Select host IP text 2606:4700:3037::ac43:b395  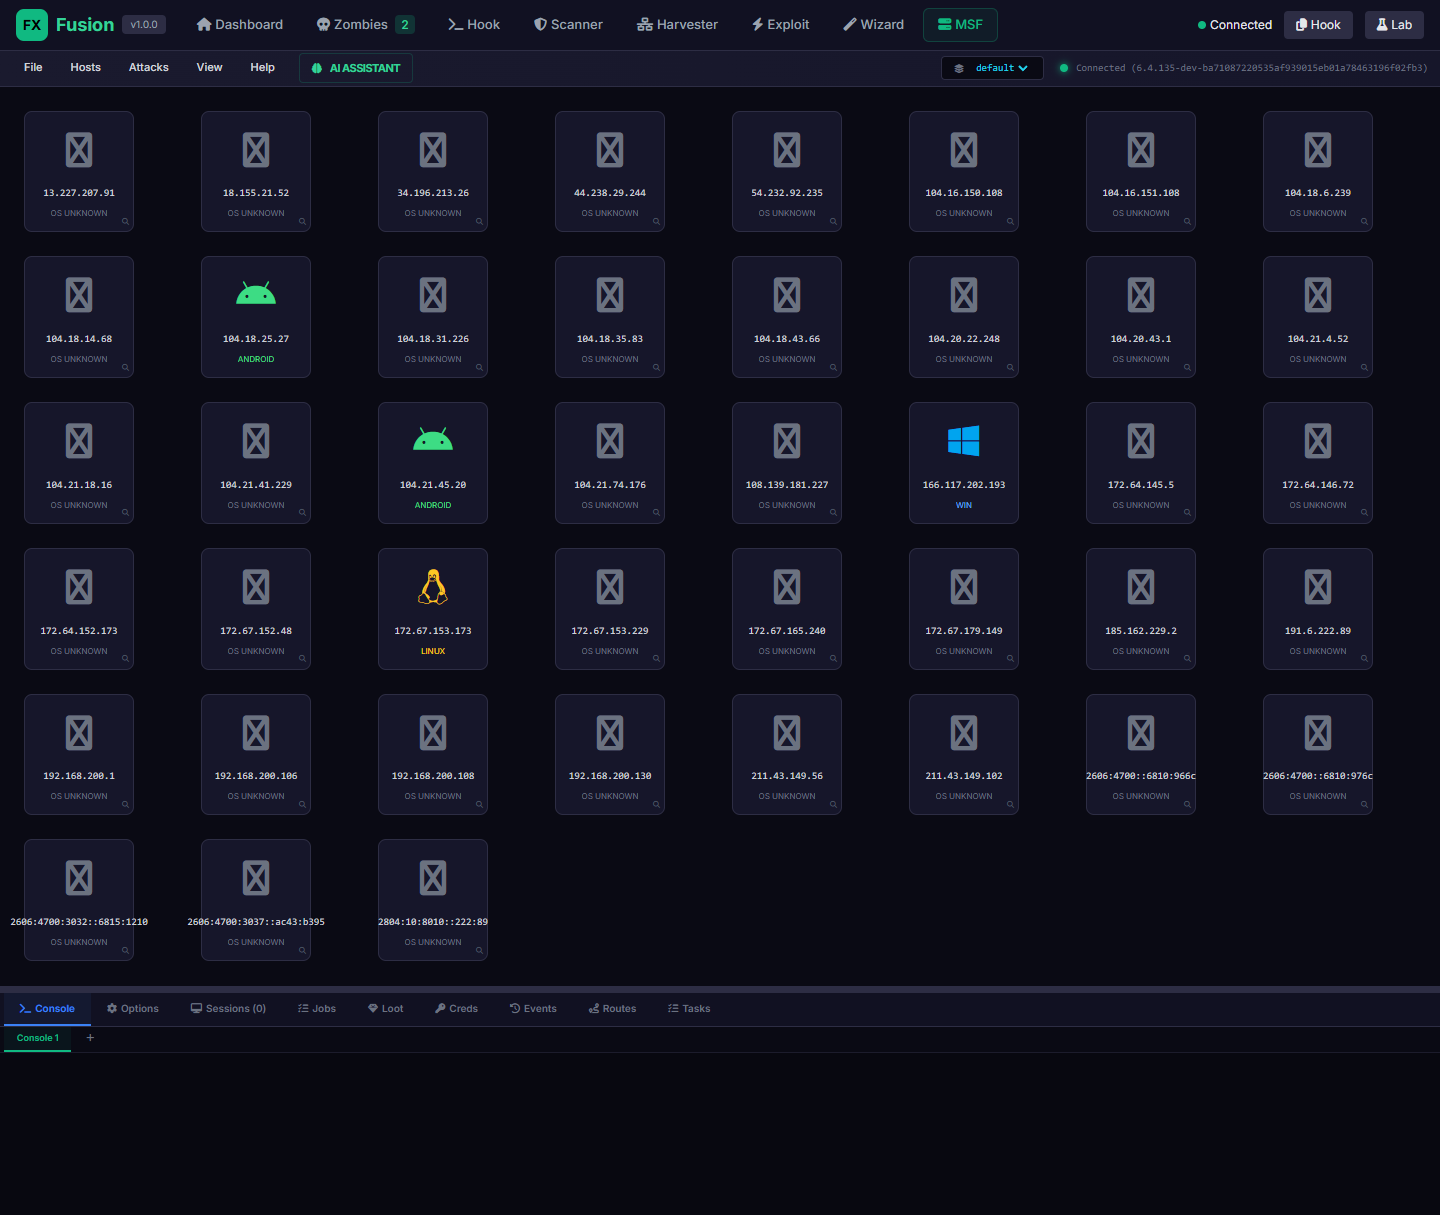coord(256,922)
